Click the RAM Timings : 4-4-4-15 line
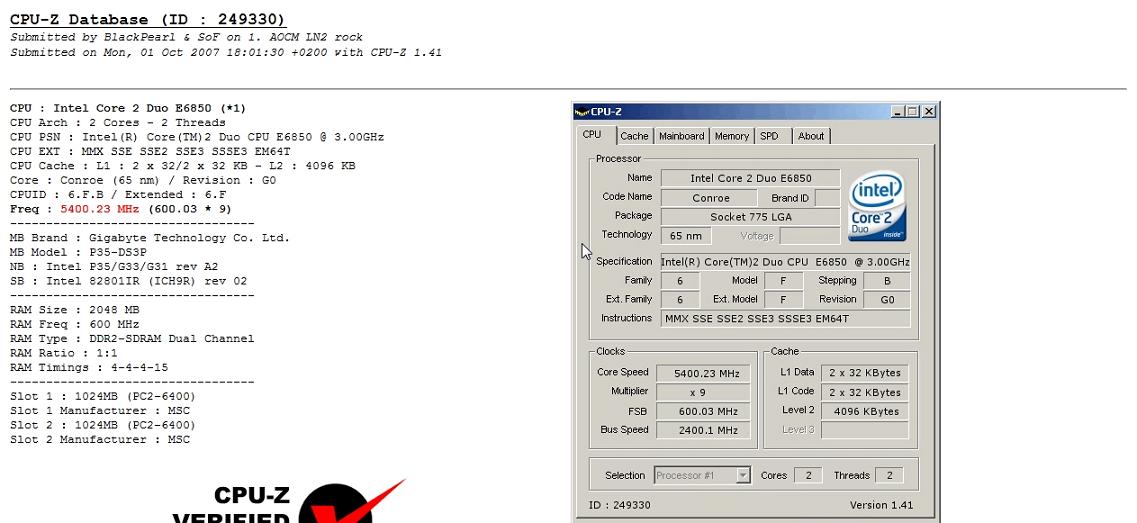 (x=88, y=368)
